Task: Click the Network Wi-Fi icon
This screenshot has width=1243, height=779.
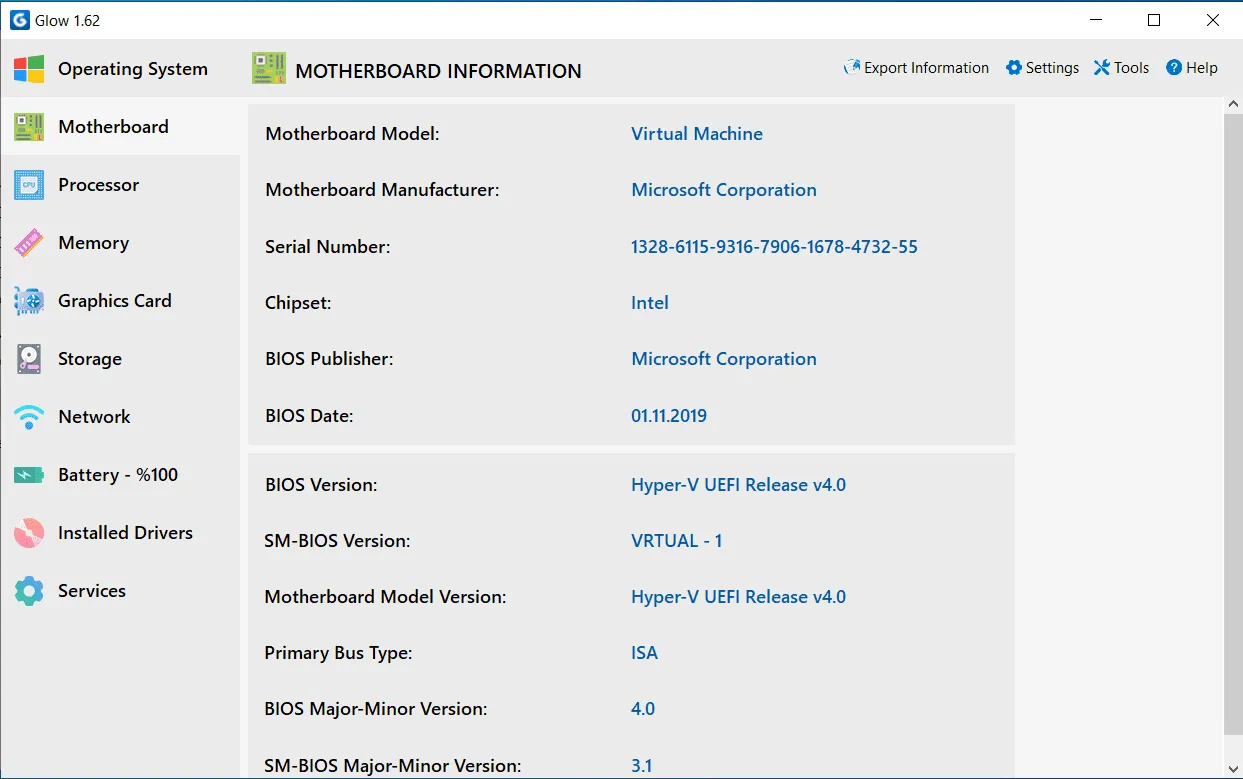Action: pyautogui.click(x=29, y=417)
